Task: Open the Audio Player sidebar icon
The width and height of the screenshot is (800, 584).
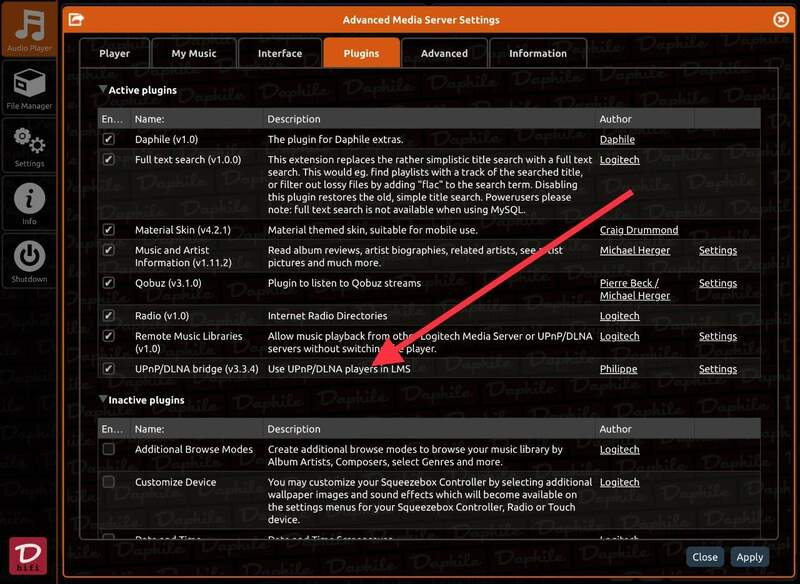Action: (x=29, y=30)
